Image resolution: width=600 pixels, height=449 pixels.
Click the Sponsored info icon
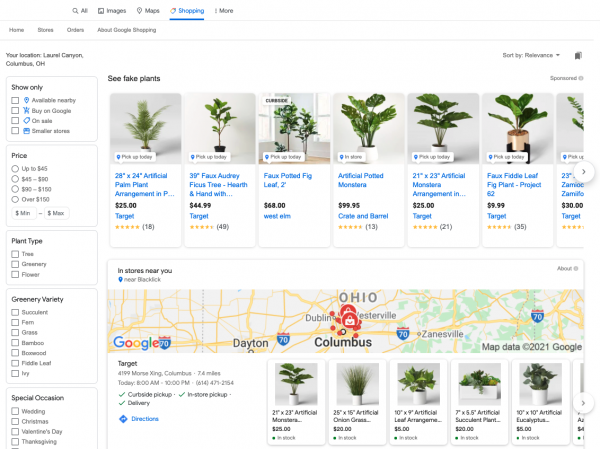pyautogui.click(x=581, y=78)
